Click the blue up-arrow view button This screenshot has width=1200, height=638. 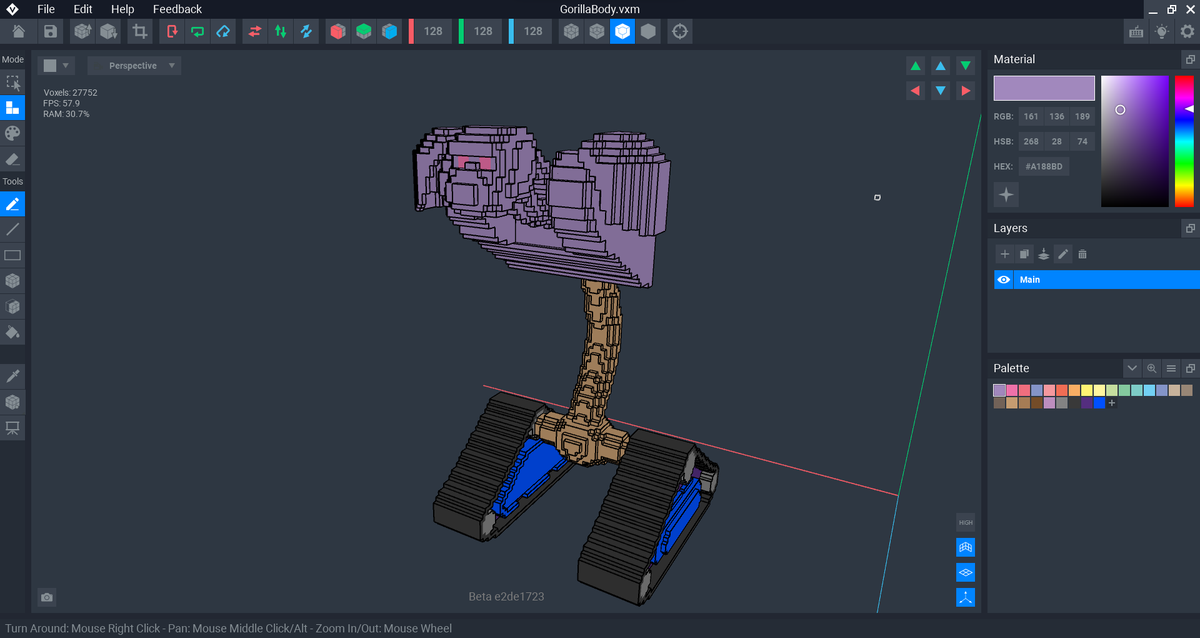940,66
